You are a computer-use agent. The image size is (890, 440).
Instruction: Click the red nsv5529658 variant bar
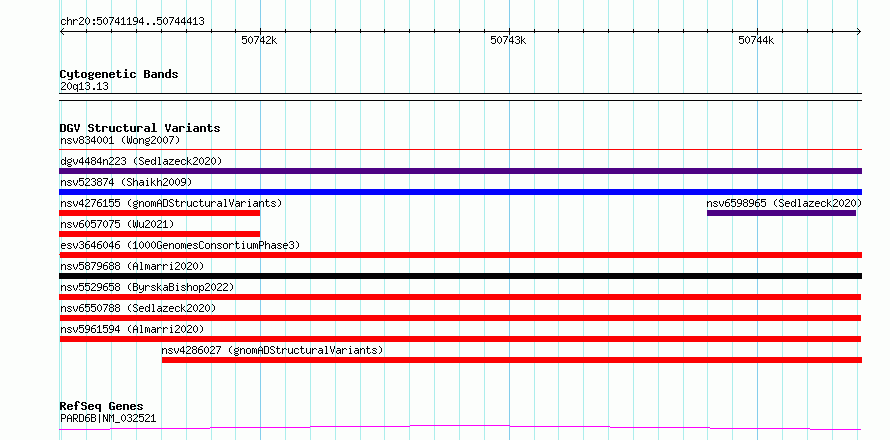click(460, 297)
